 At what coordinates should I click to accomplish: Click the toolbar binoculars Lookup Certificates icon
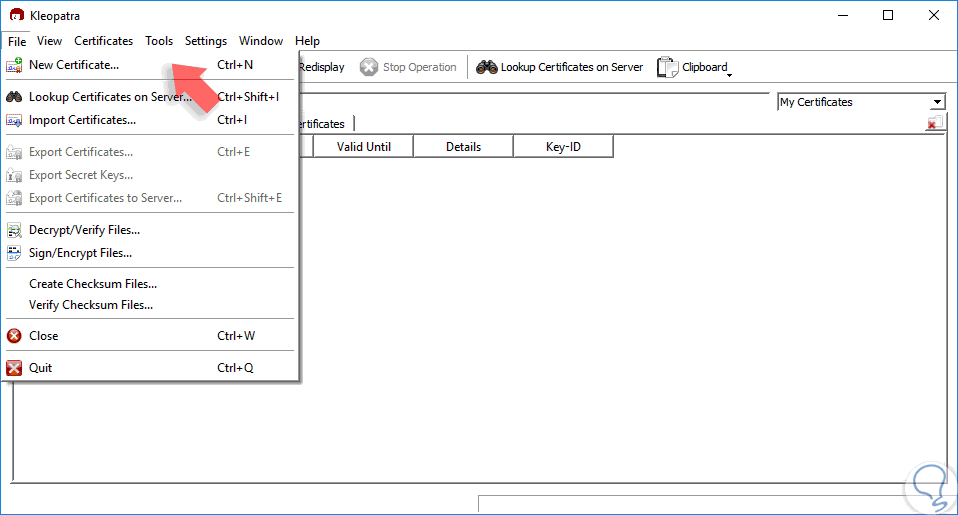[x=487, y=67]
